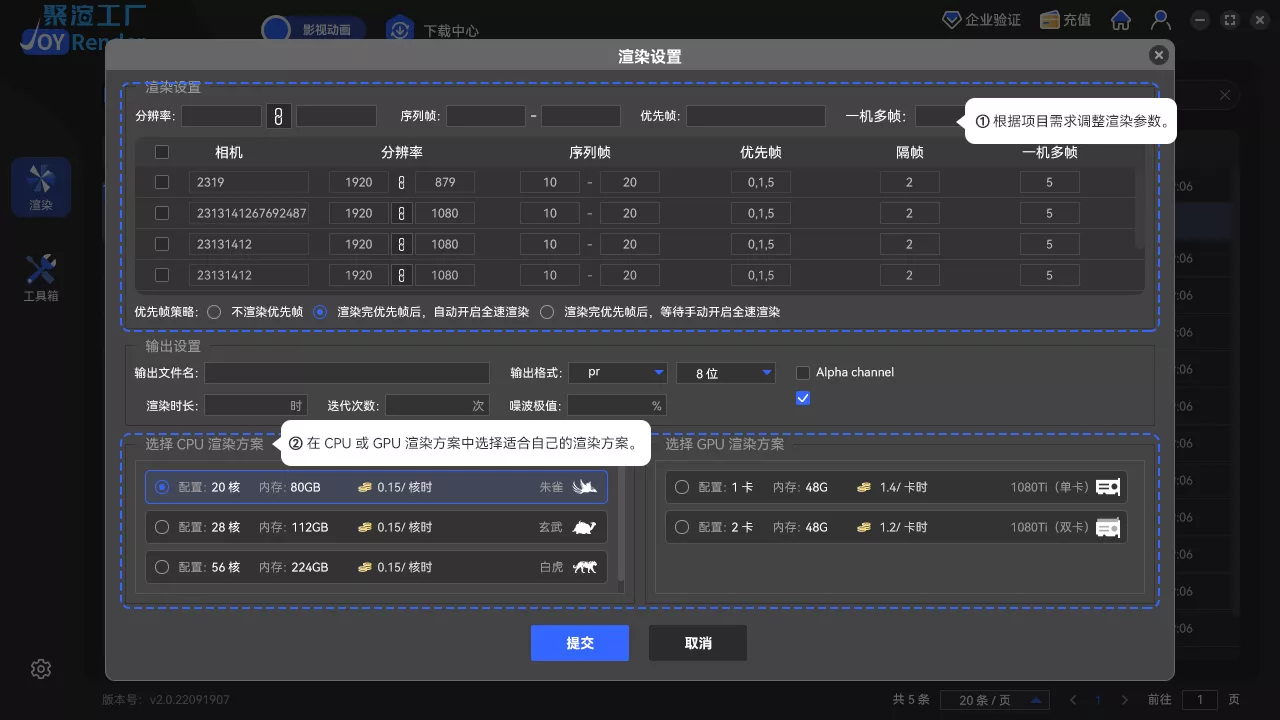This screenshot has height=720, width=1280.
Task: Switch to the 下载中心 tab
Action: coord(434,30)
